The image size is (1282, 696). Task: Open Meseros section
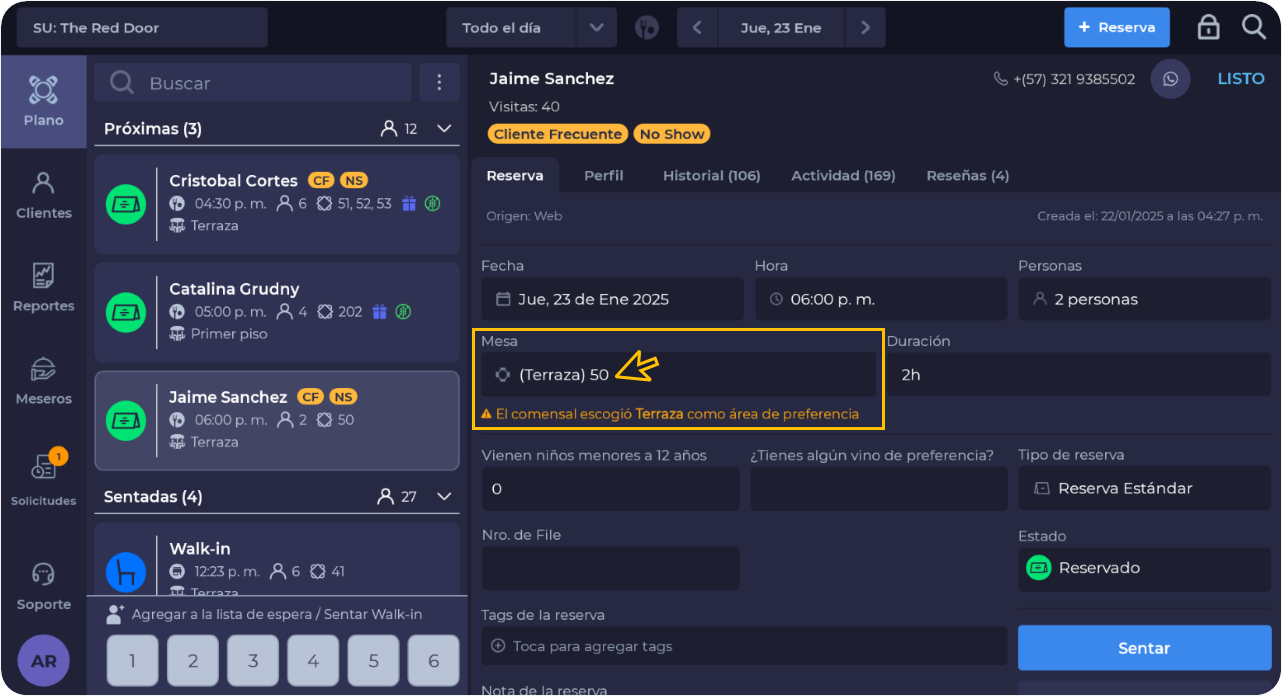(43, 381)
